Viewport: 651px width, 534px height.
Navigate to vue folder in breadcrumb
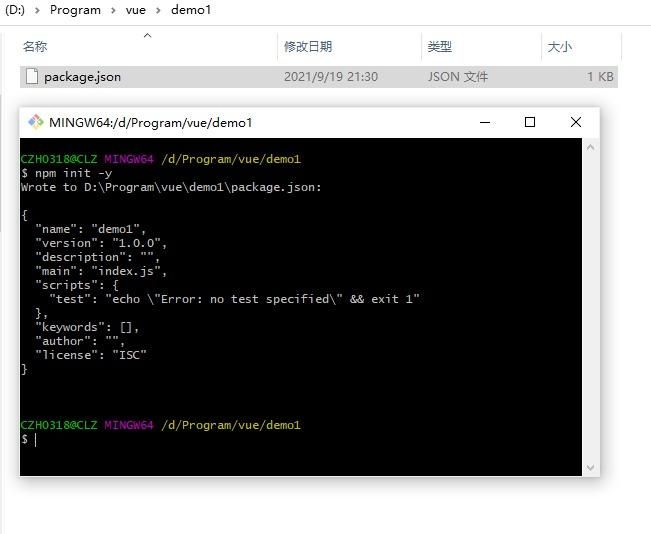pos(136,10)
